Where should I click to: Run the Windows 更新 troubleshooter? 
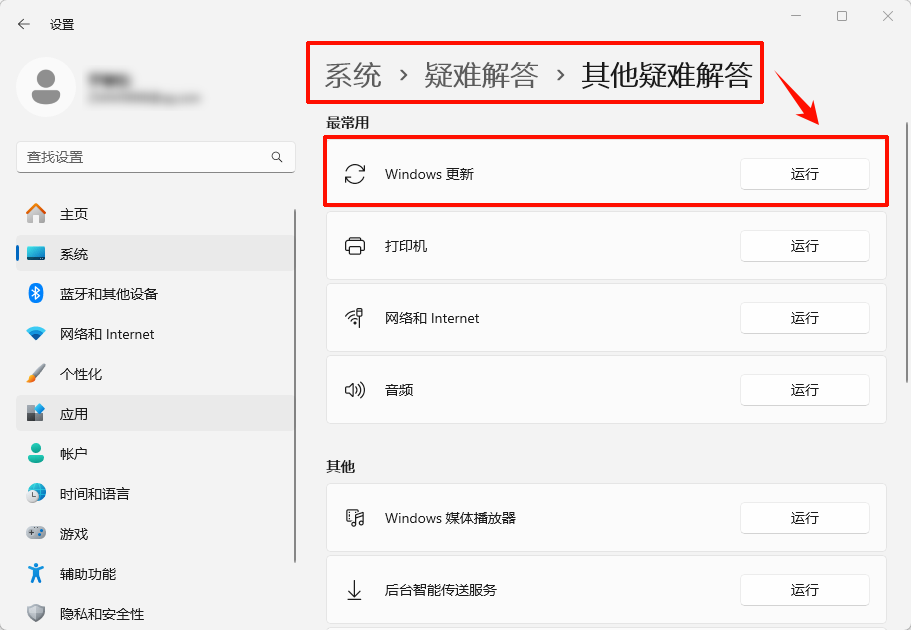[x=804, y=173]
